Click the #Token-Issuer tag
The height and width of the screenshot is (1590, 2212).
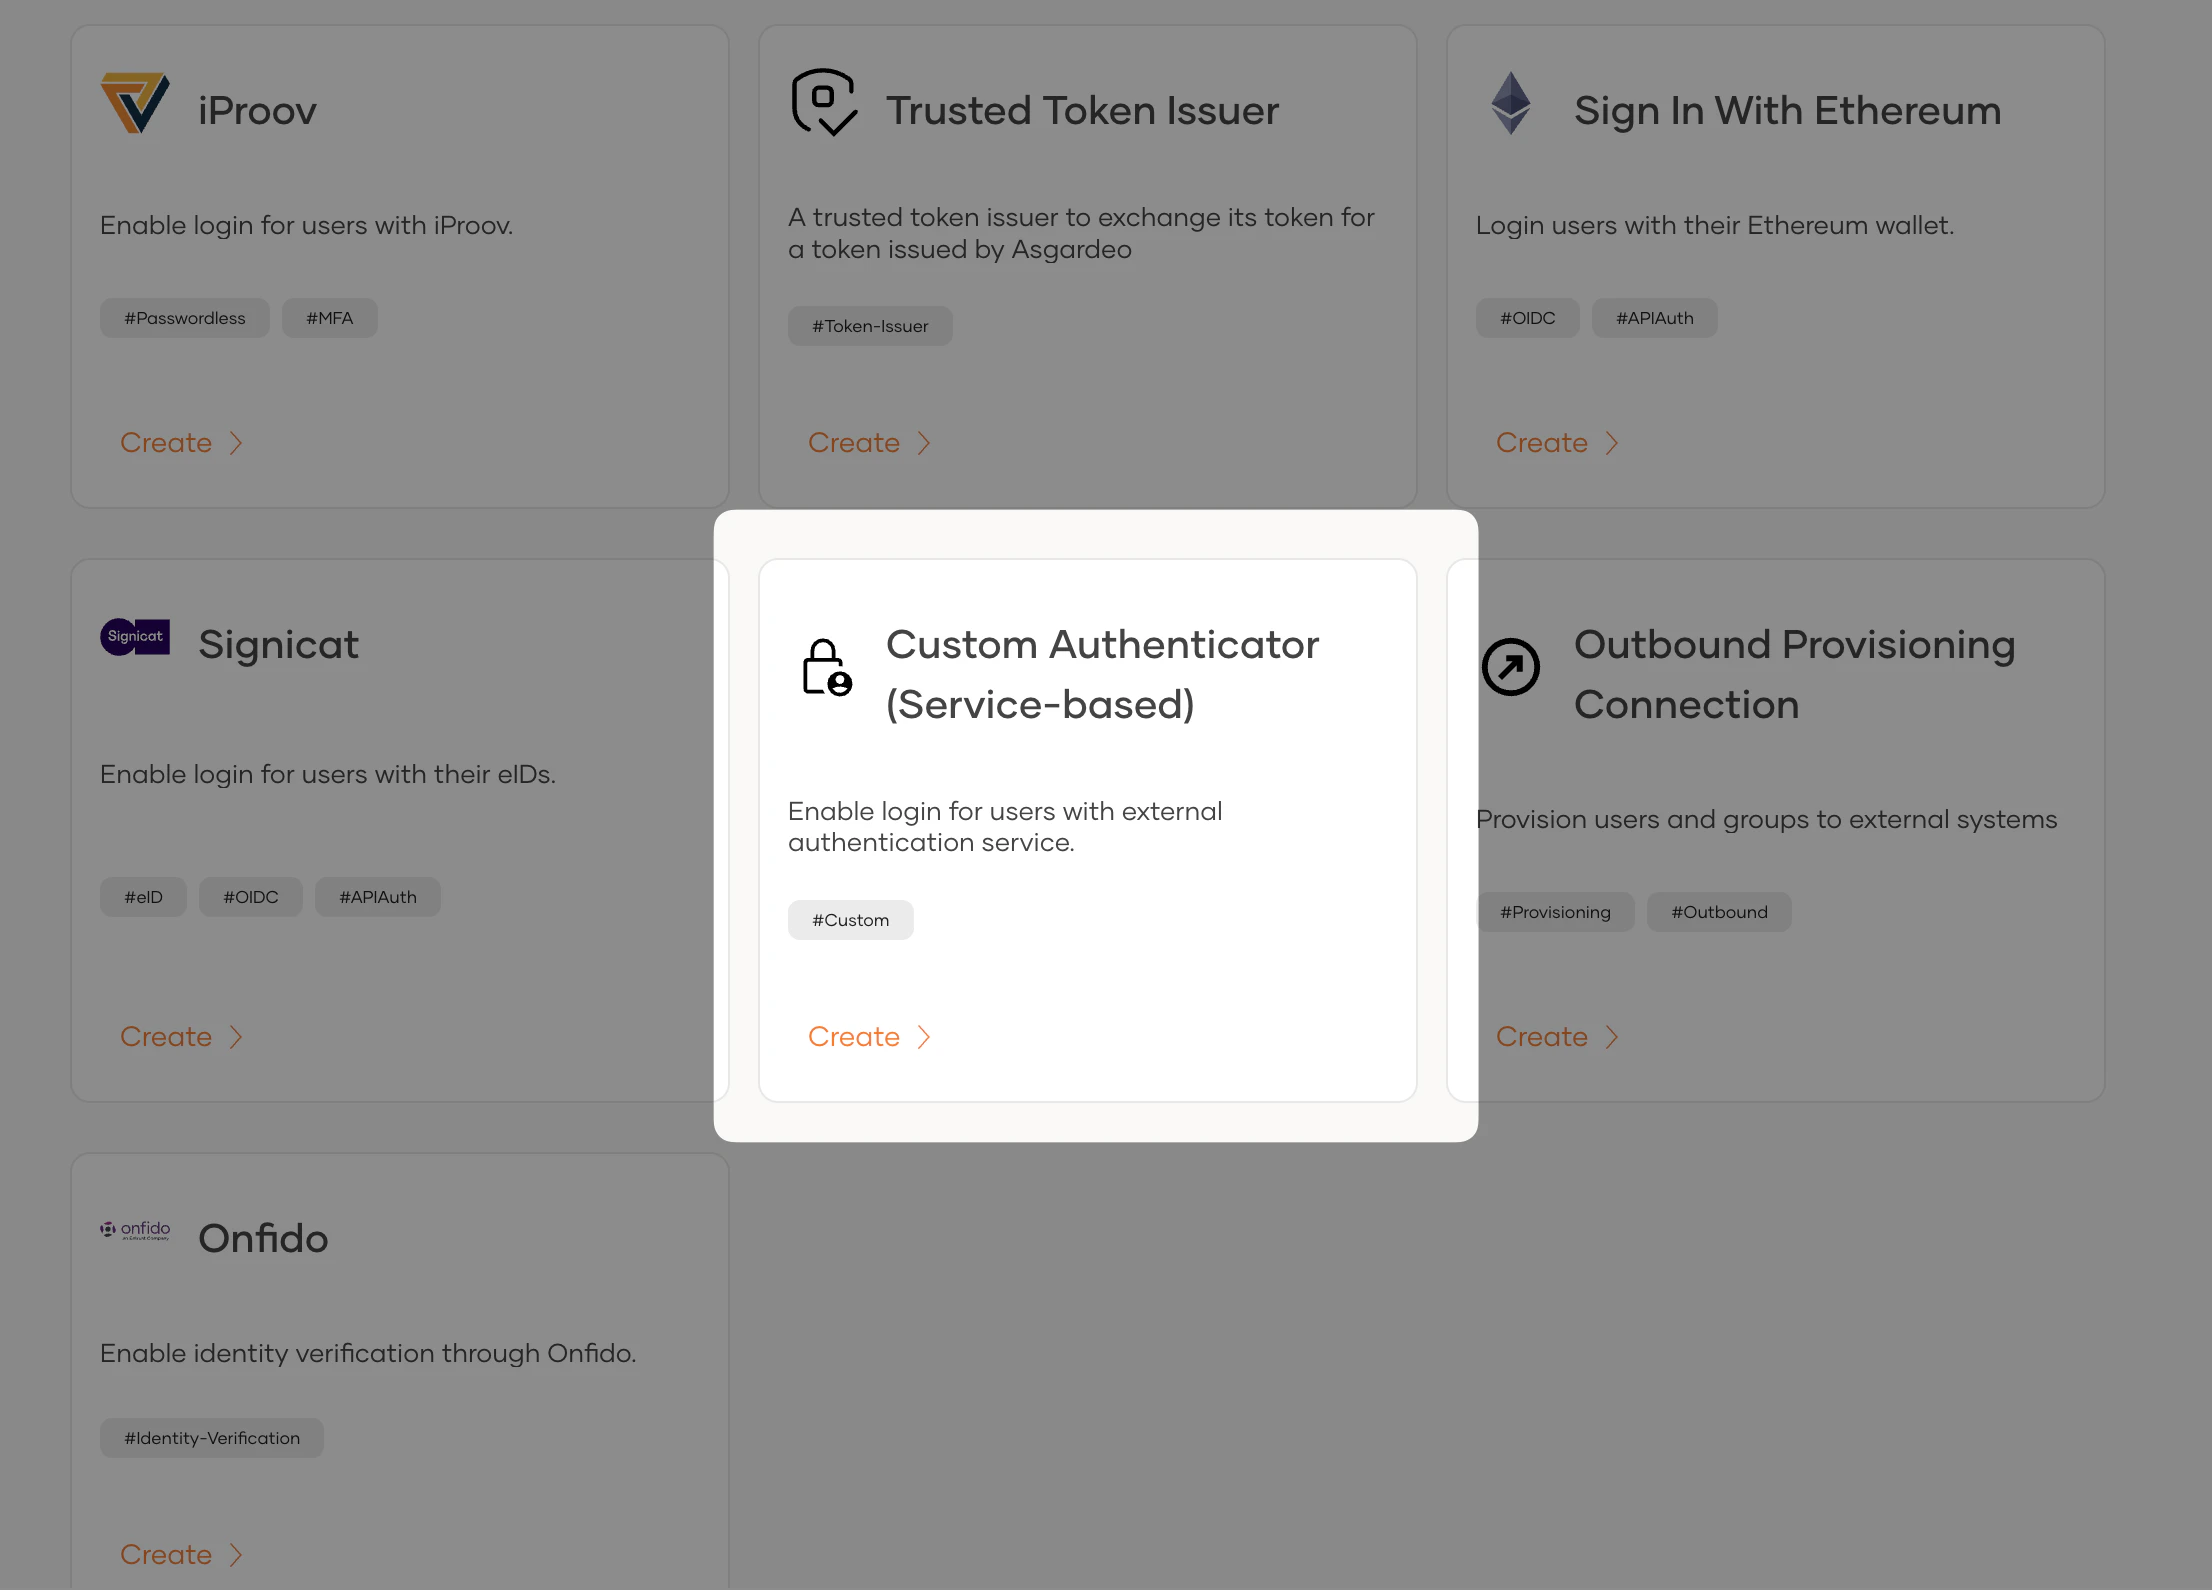coord(869,325)
